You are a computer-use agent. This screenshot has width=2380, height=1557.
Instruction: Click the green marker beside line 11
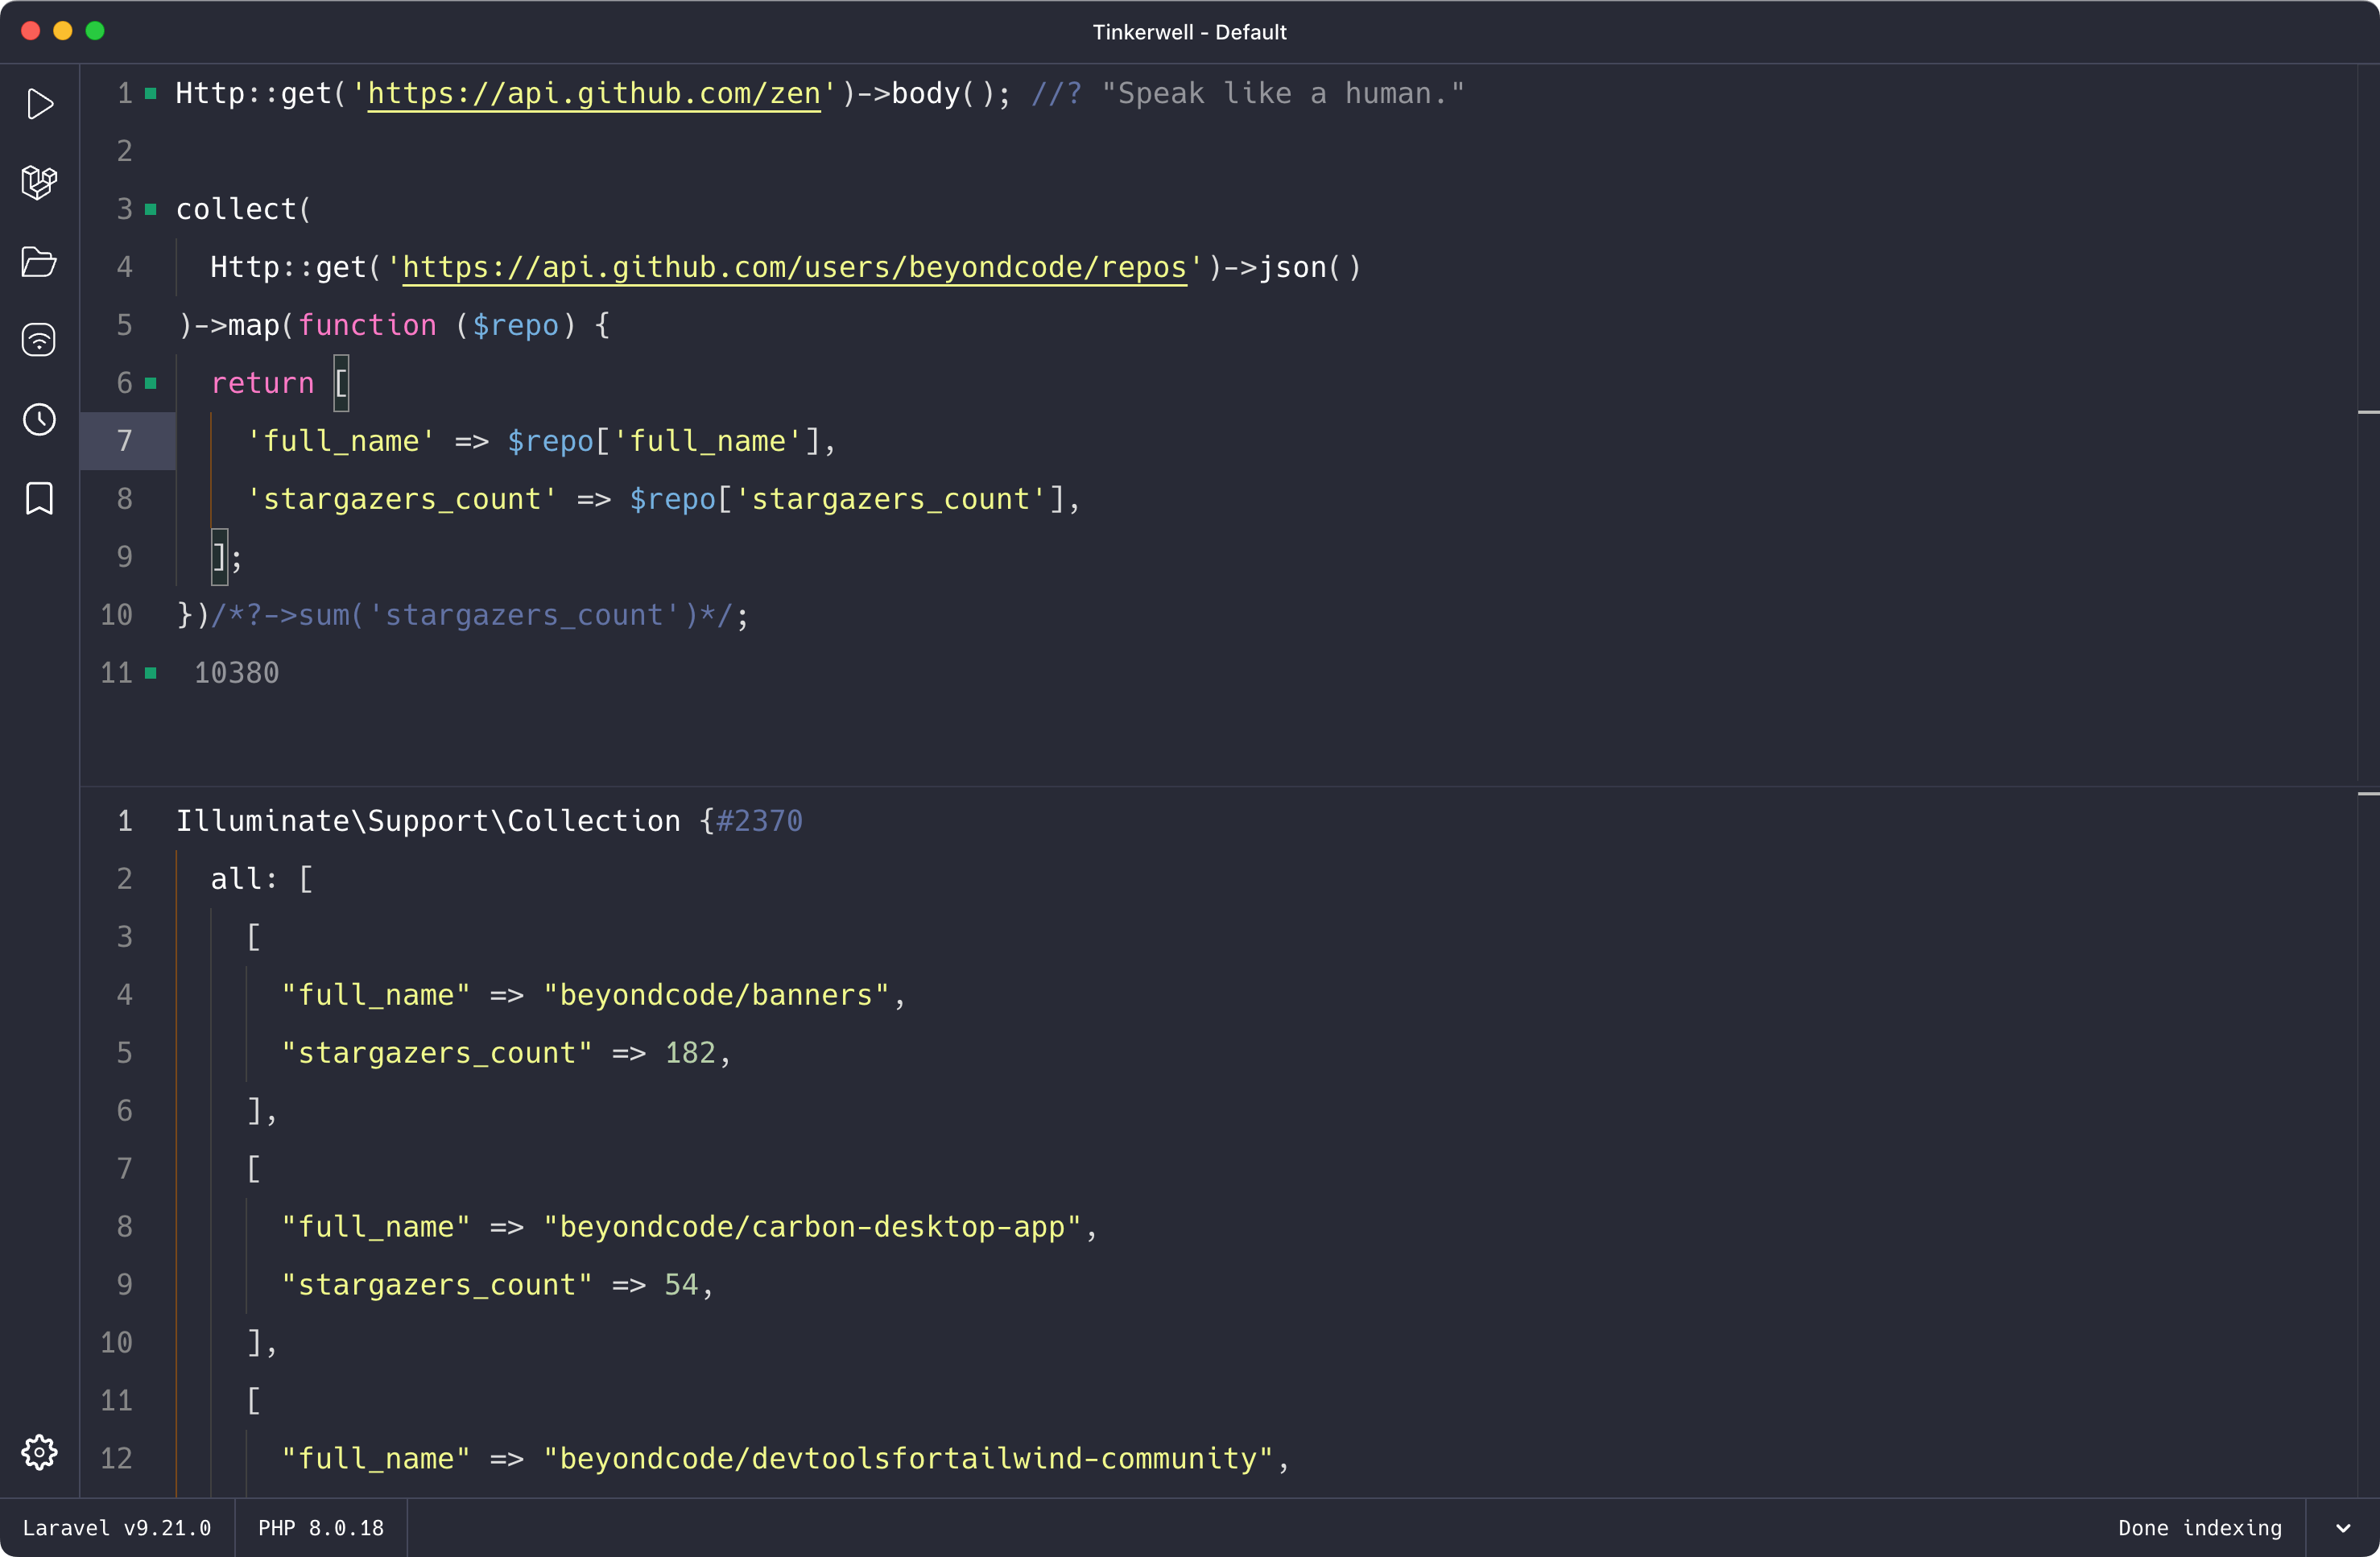[x=151, y=673]
